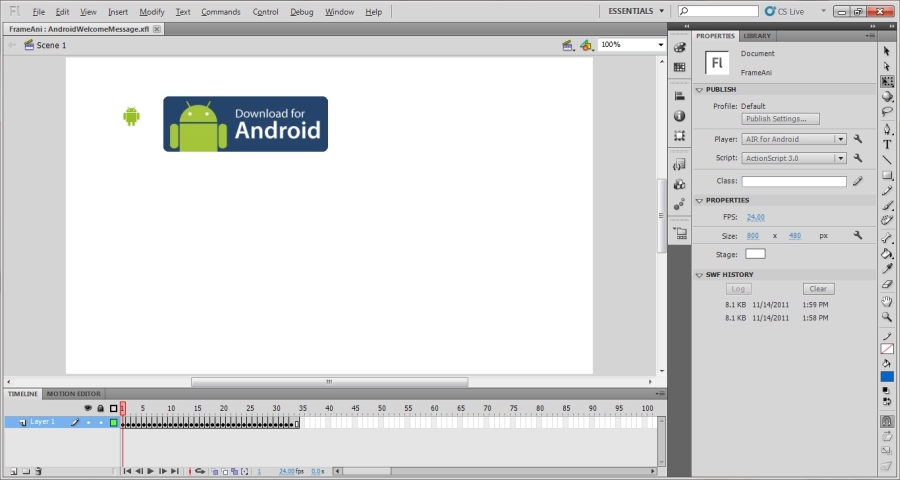Toggle Onion Skin Outlines in timeline
The image size is (900, 480).
pos(224,471)
